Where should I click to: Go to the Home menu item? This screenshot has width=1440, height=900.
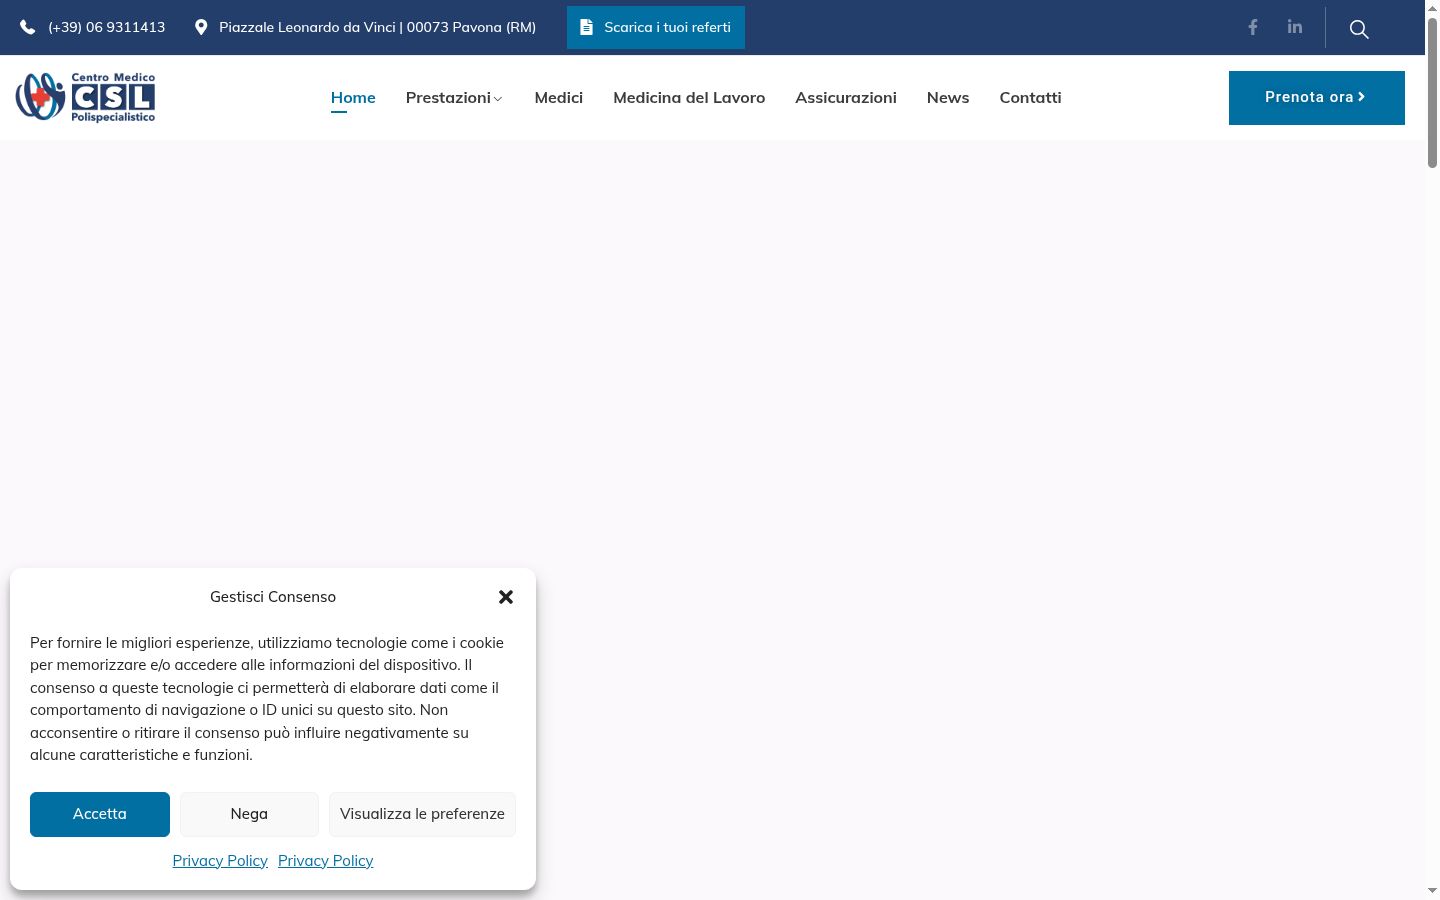353,98
